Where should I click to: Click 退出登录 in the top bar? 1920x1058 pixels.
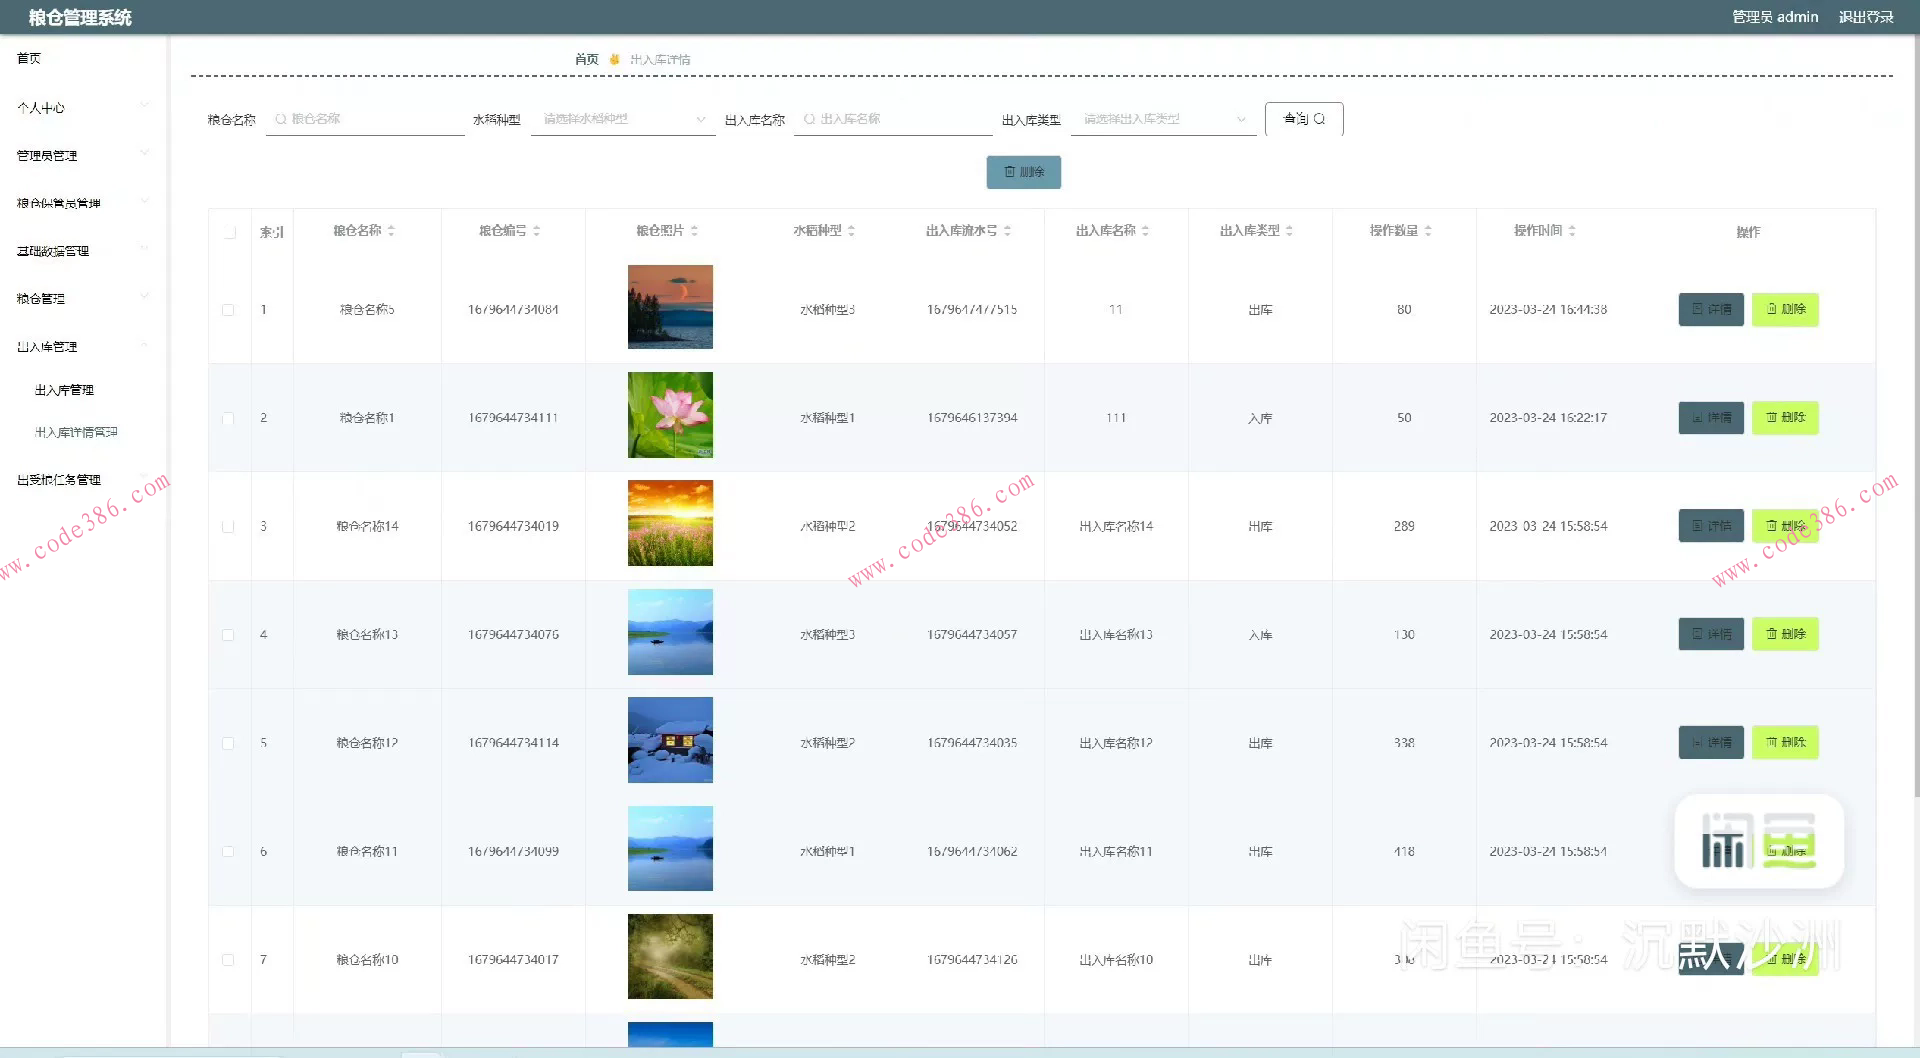[x=1865, y=17]
